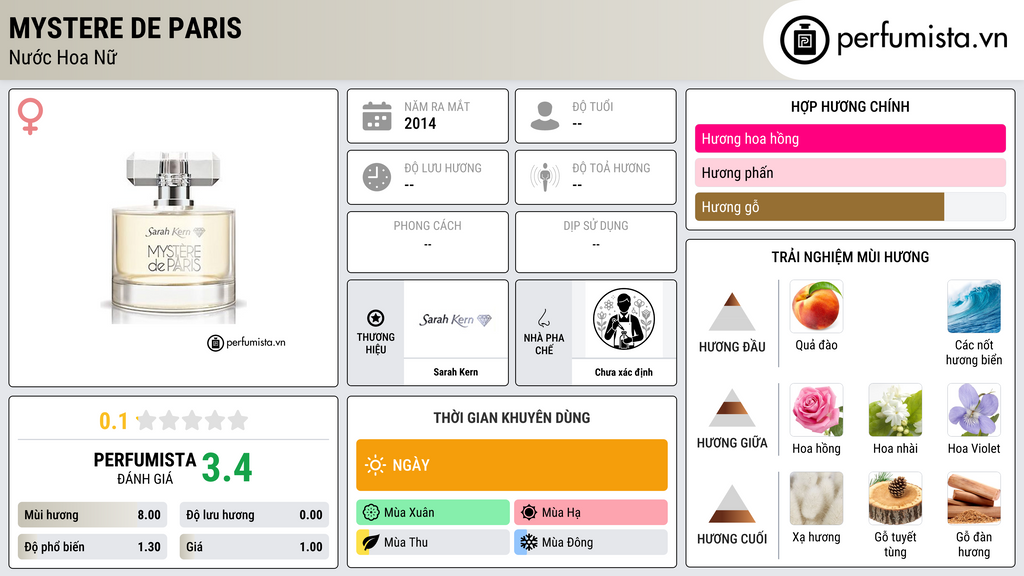Click the Độ phổ biến 1.30 score row
The image size is (1024, 576).
point(92,547)
